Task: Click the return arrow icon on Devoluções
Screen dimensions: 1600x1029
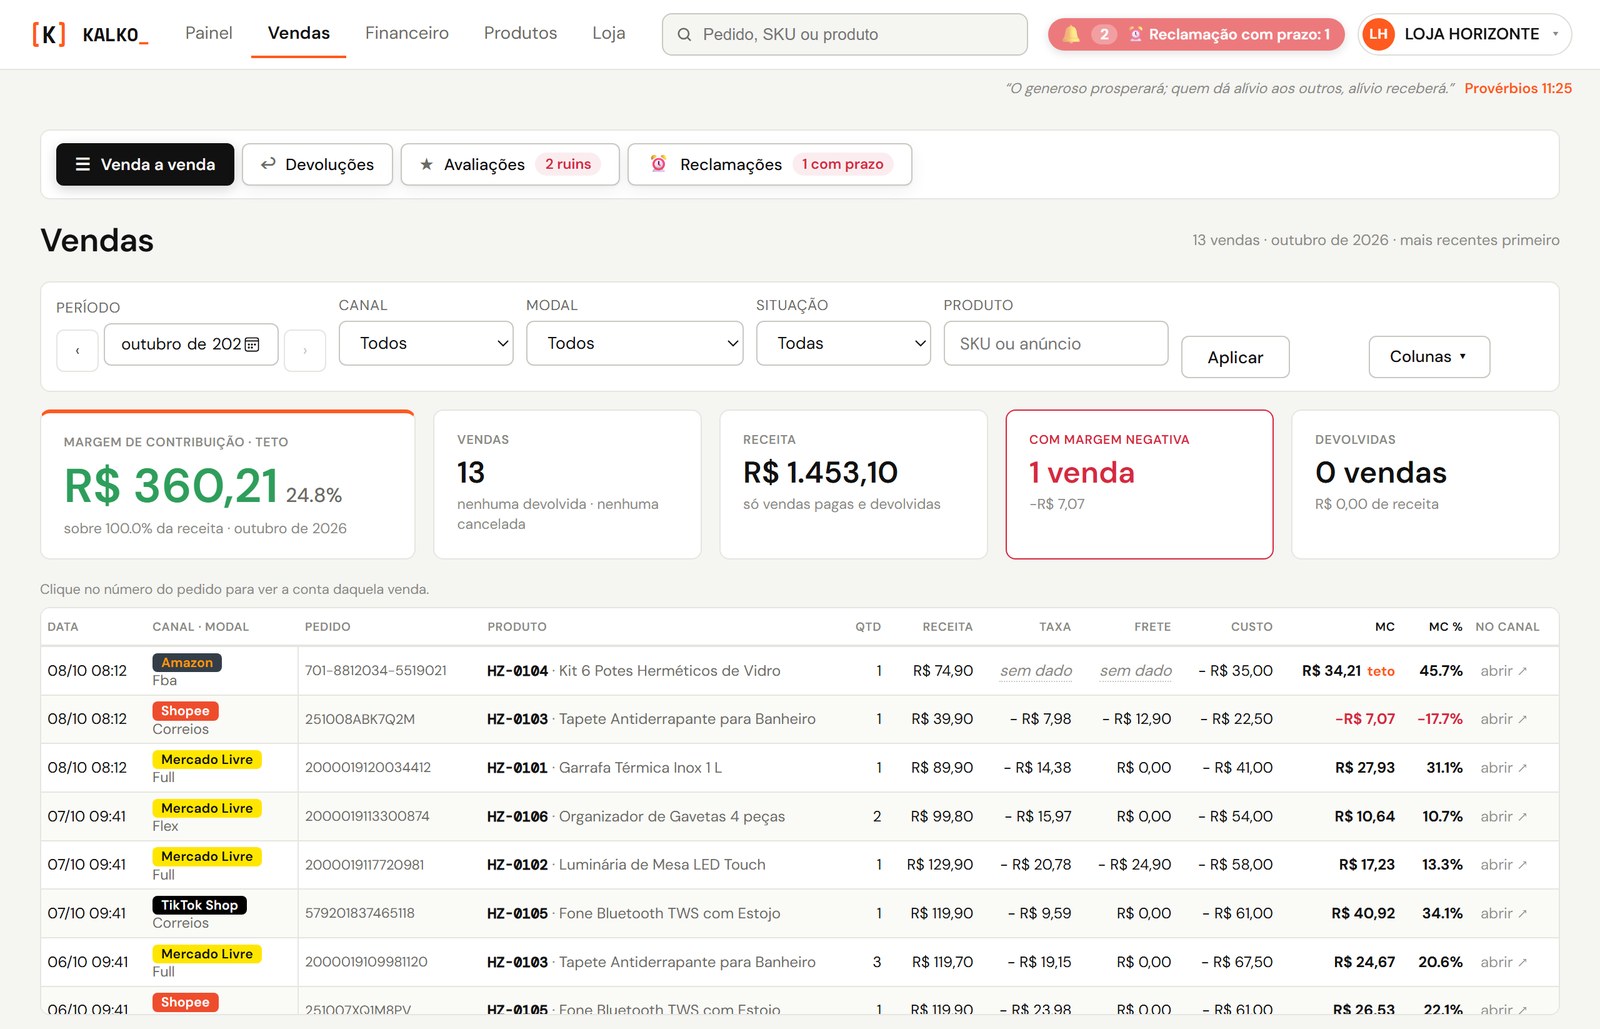Action: tap(268, 164)
